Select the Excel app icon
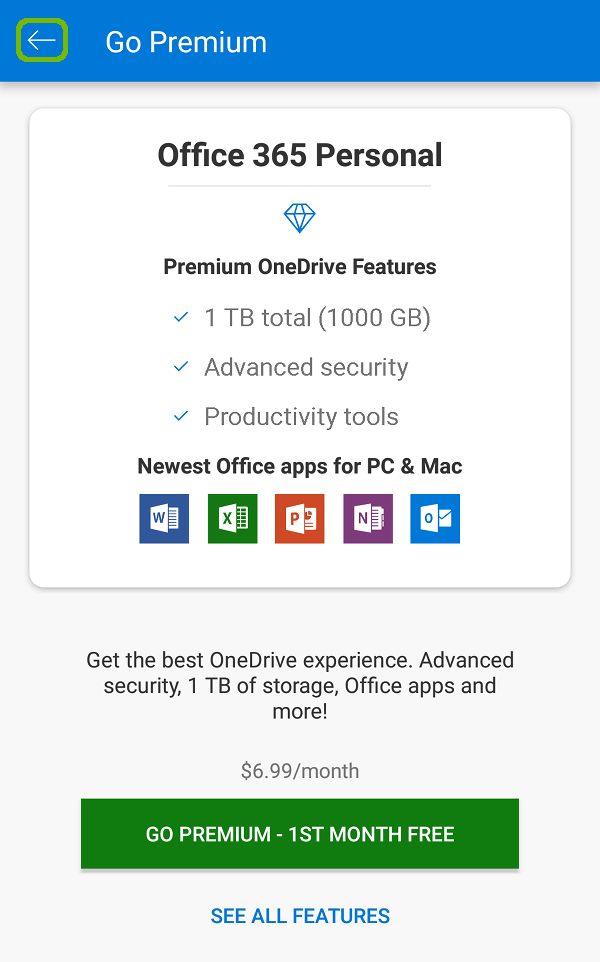This screenshot has height=962, width=600. (x=232, y=518)
